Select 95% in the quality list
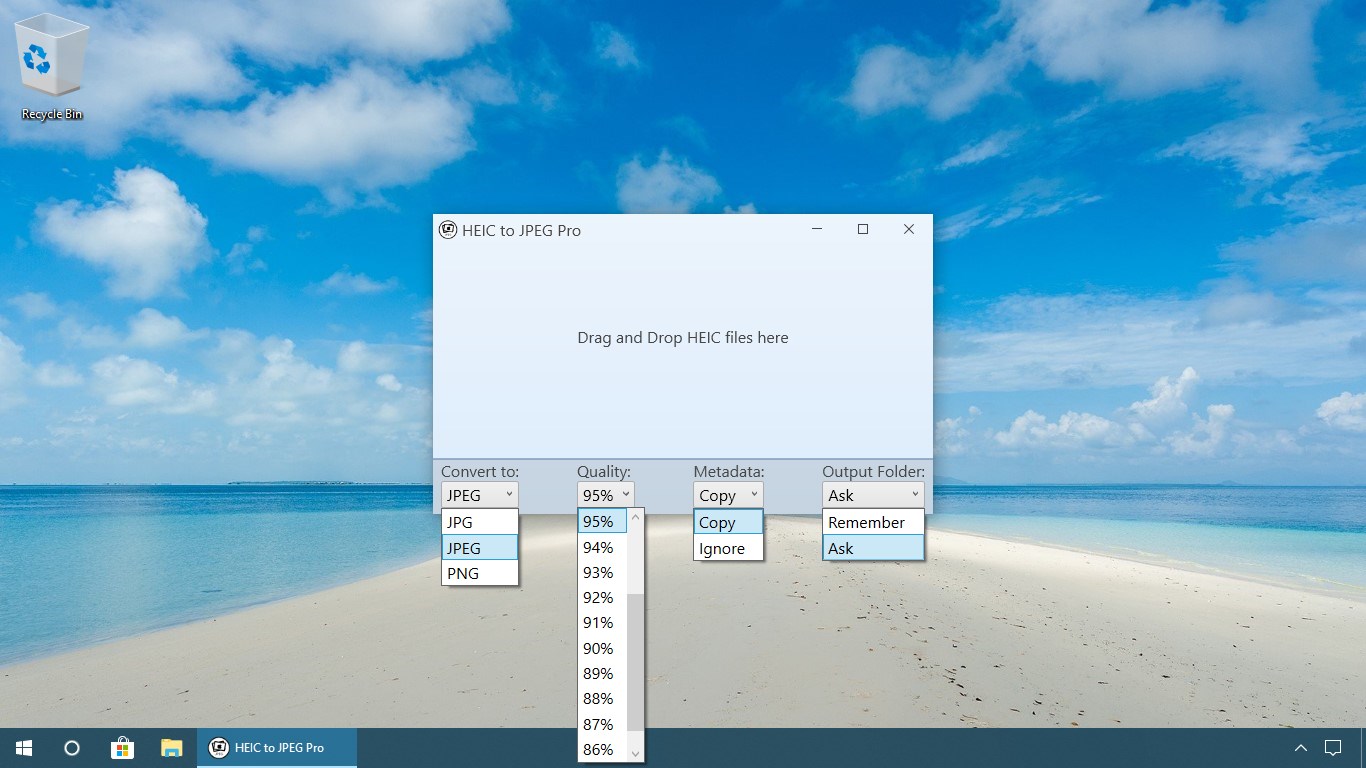Screen dimensions: 1366x768 point(602,521)
